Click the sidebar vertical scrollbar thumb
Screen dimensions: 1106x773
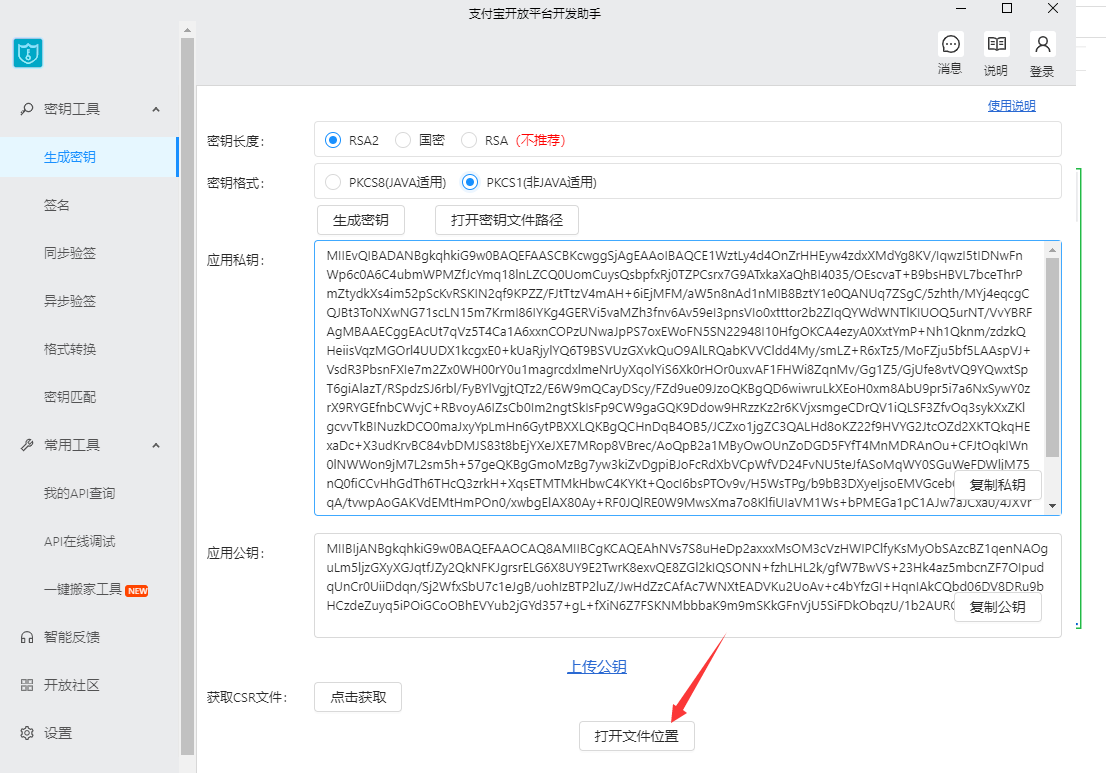click(x=187, y=396)
